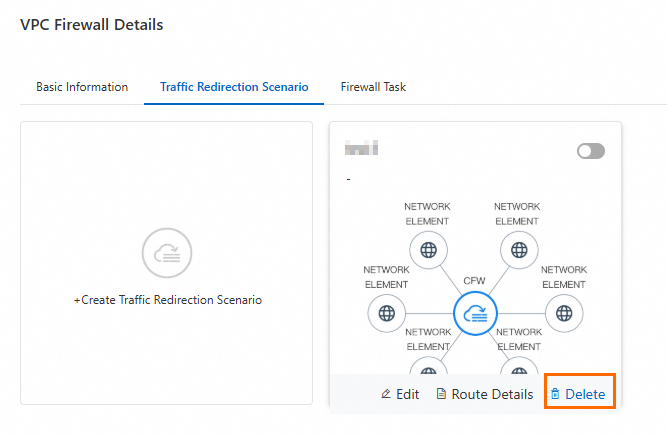Click the central CFW cloud firewall icon
The width and height of the screenshot is (667, 435).
[475, 314]
